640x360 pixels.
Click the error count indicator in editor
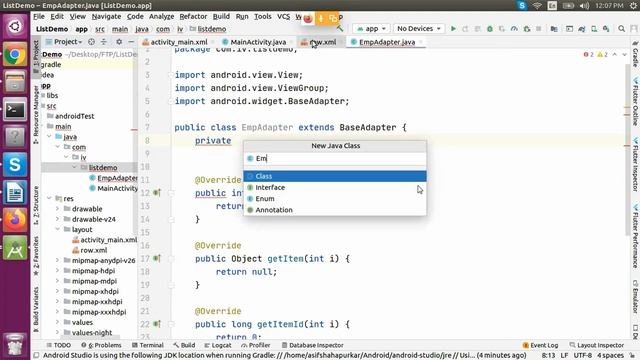[589, 54]
